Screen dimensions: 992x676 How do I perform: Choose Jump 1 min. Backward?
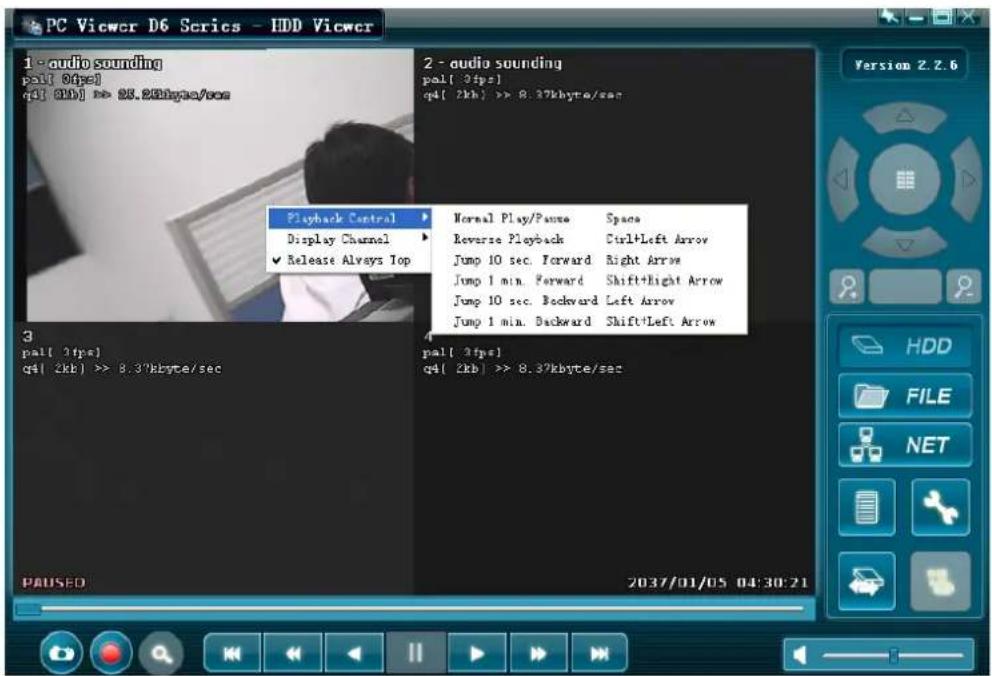pyautogui.click(x=588, y=321)
